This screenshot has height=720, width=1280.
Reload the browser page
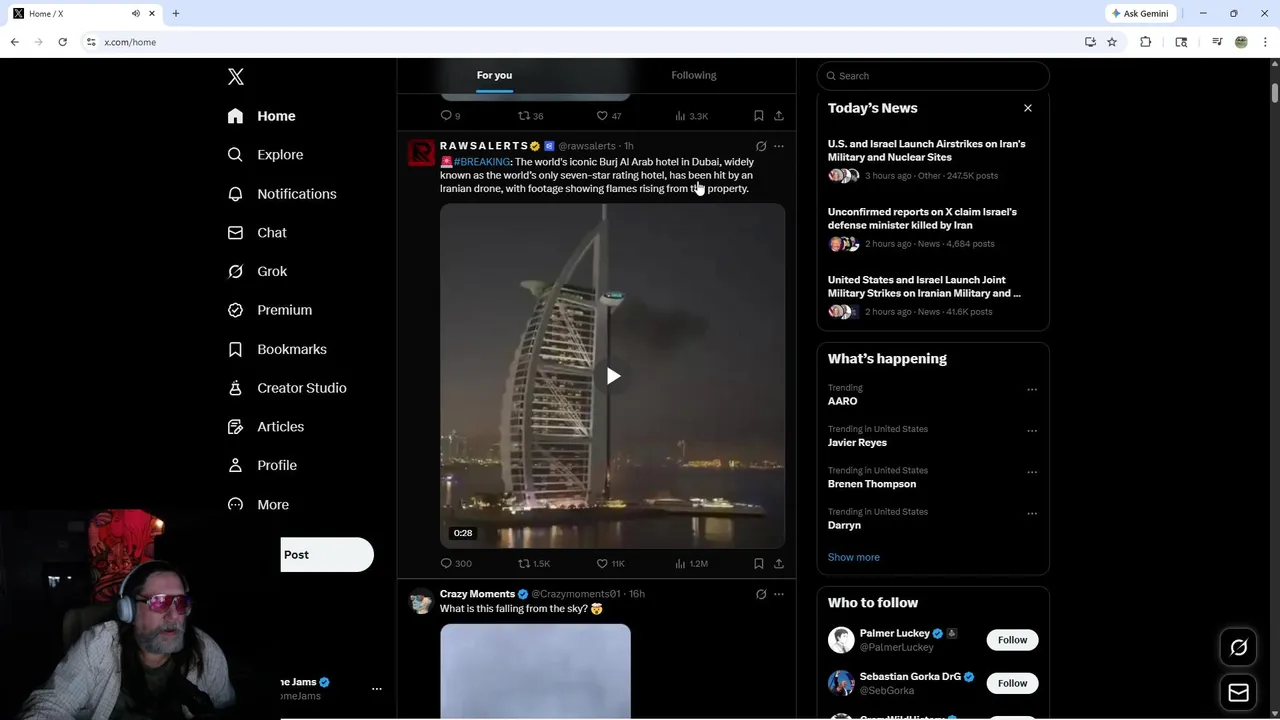[62, 42]
